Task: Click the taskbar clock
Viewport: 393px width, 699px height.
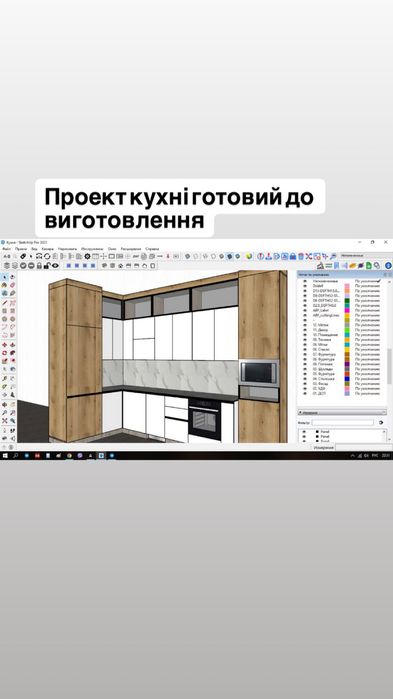Action: [x=386, y=456]
